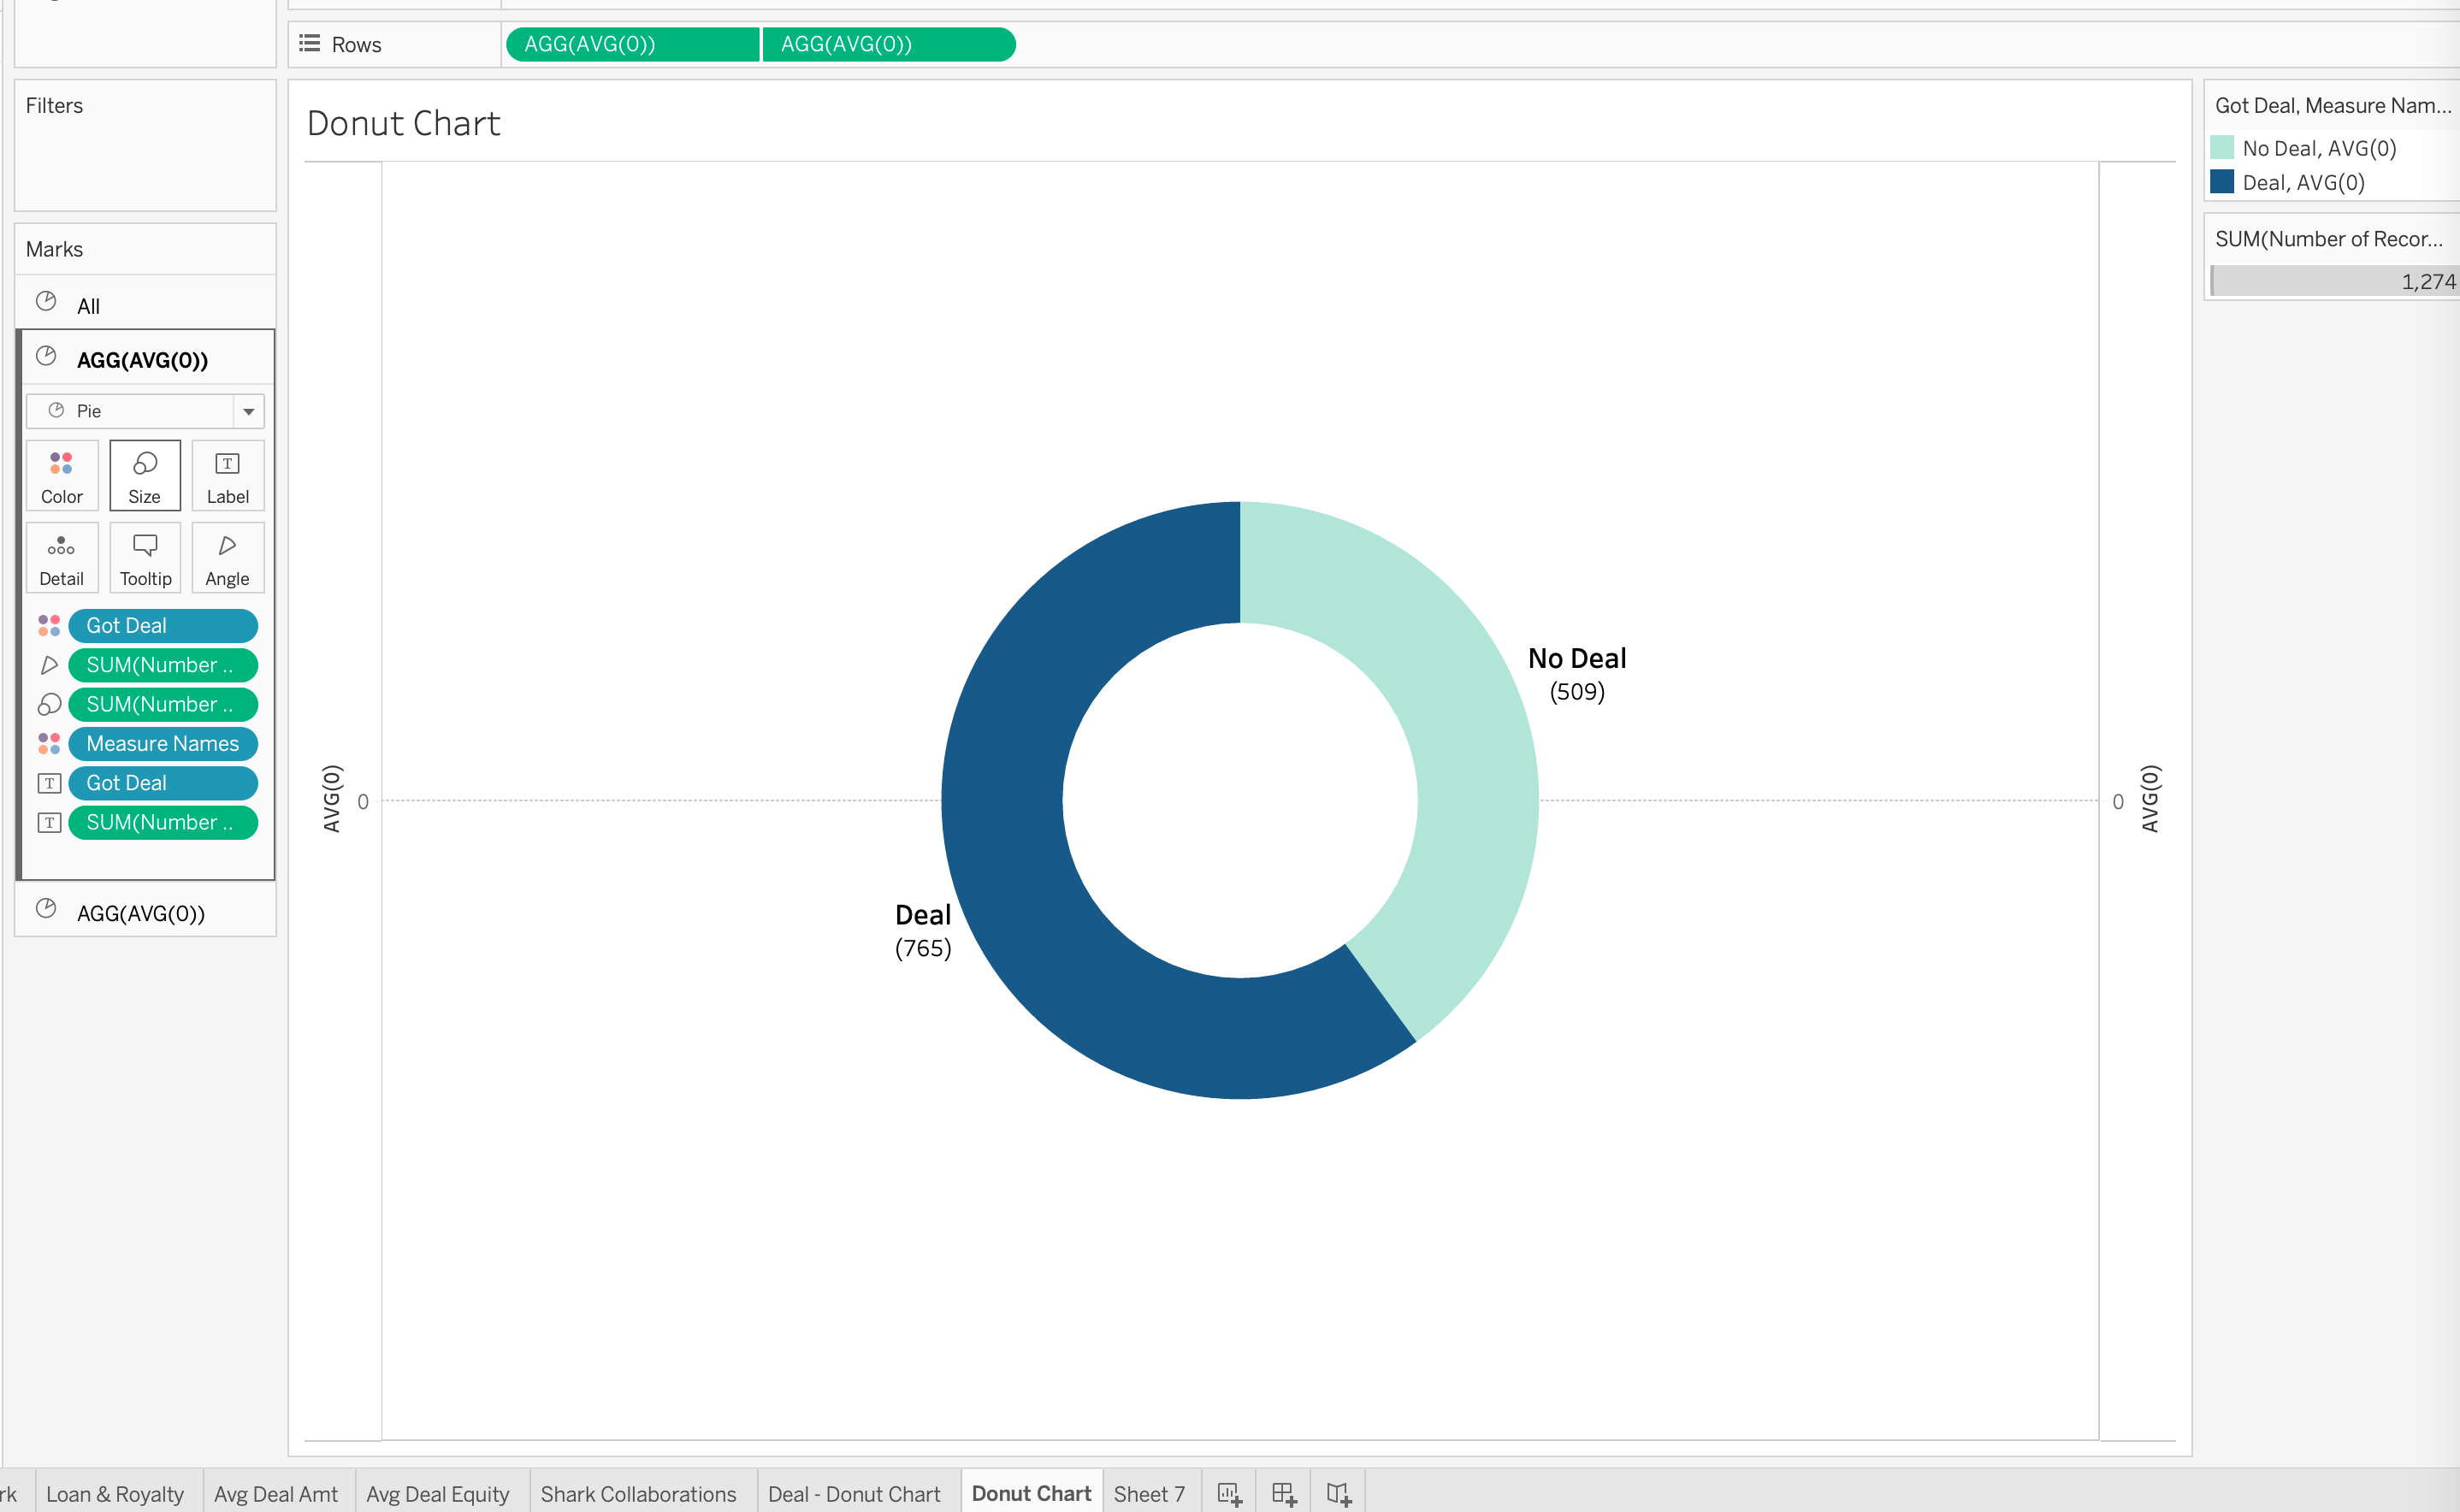Click the new dashboard icon
Image resolution: width=2460 pixels, height=1512 pixels.
[1284, 1494]
